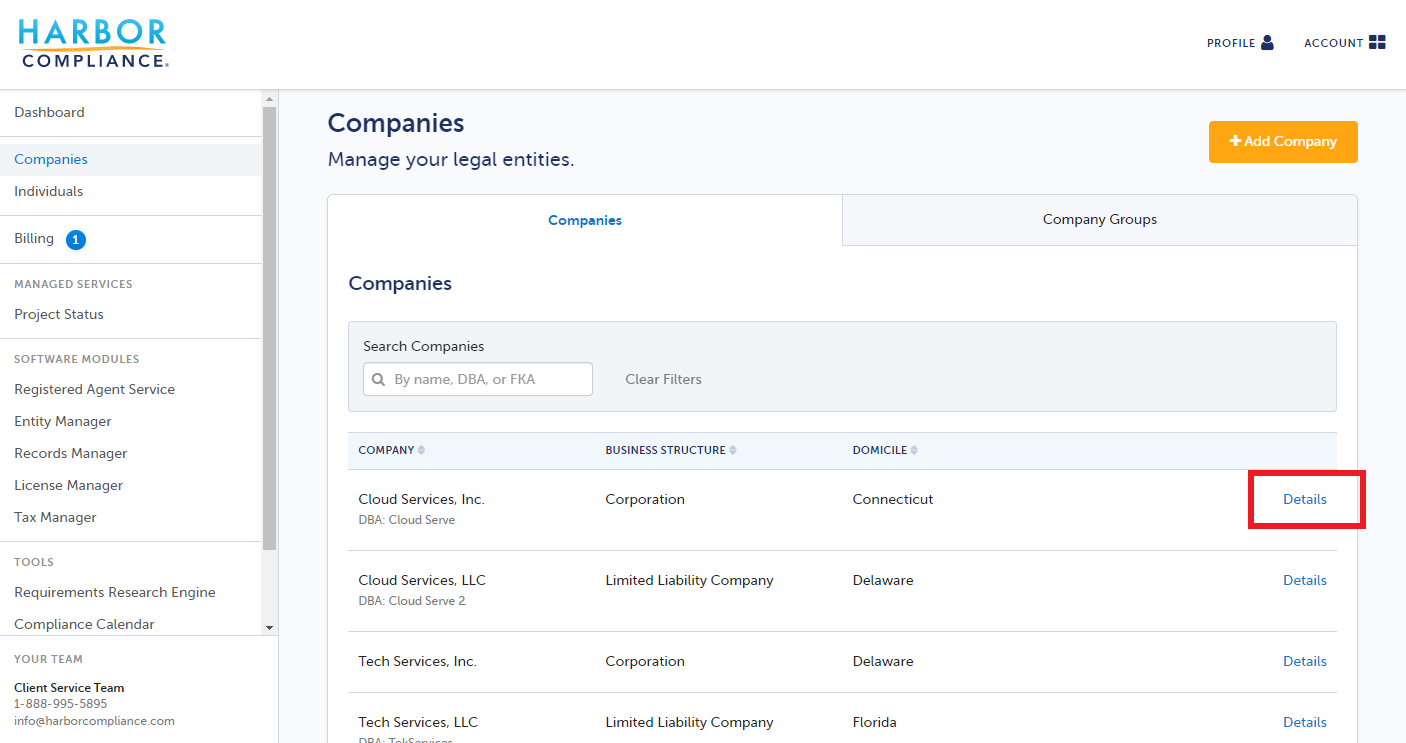Click the PROFILE label in header
Image resolution: width=1406 pixels, height=743 pixels.
(x=1231, y=43)
